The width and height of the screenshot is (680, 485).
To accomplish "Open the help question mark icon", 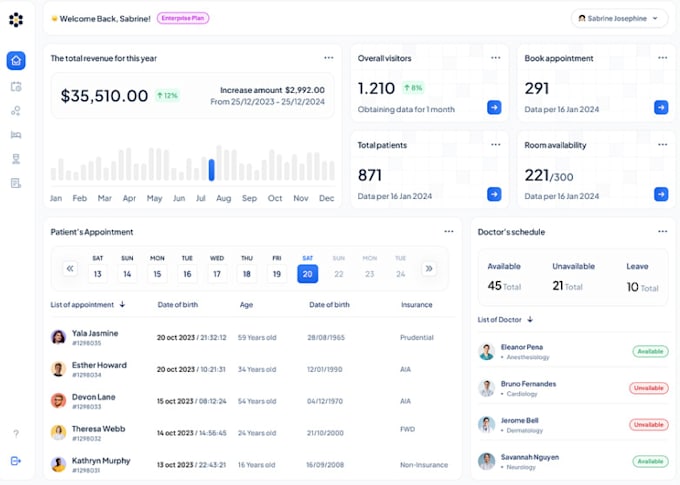I will click(16, 434).
